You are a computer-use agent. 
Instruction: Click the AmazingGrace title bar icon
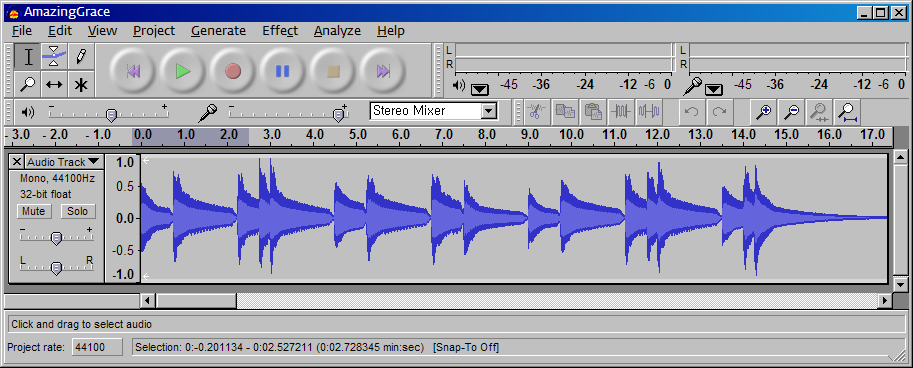pyautogui.click(x=14, y=13)
